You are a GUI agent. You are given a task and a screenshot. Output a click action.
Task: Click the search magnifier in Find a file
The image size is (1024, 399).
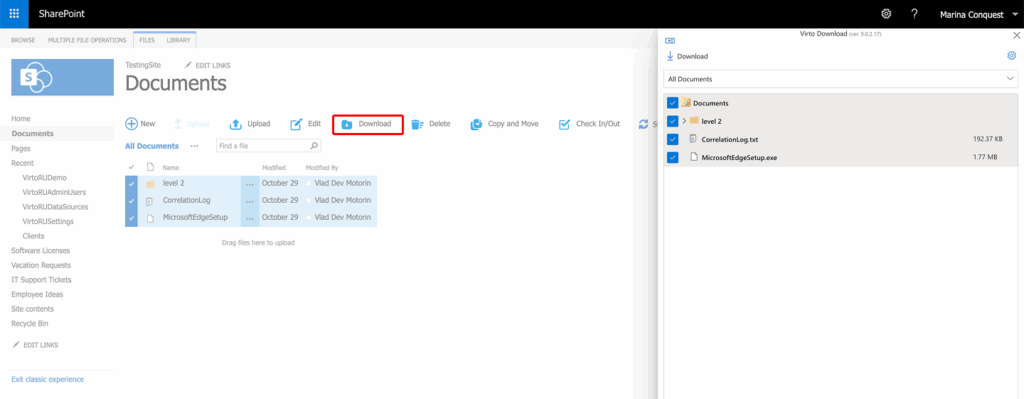314,146
